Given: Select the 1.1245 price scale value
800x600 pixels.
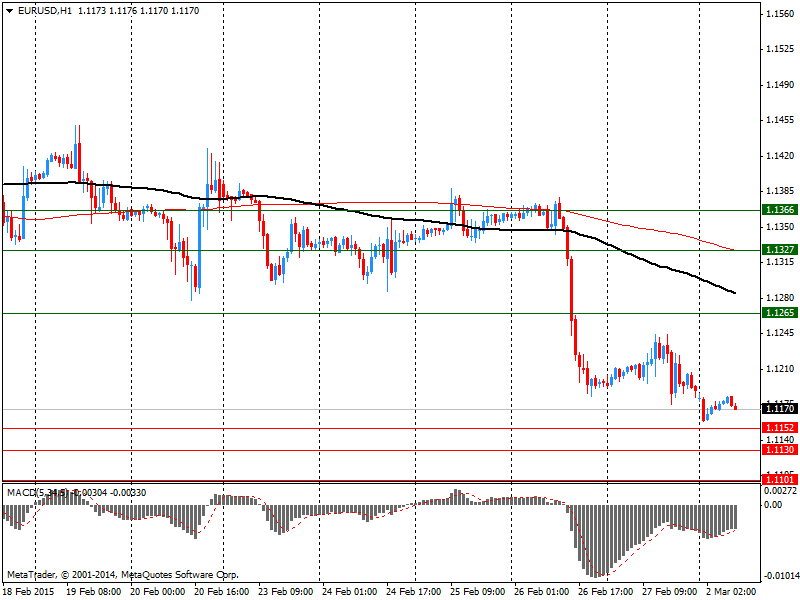Looking at the screenshot, I should click(780, 333).
